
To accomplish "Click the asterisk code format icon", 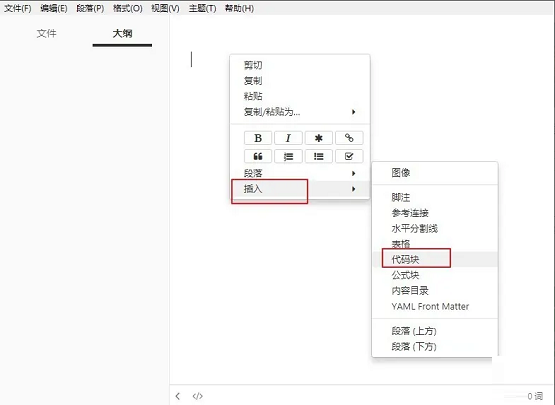I will [319, 138].
